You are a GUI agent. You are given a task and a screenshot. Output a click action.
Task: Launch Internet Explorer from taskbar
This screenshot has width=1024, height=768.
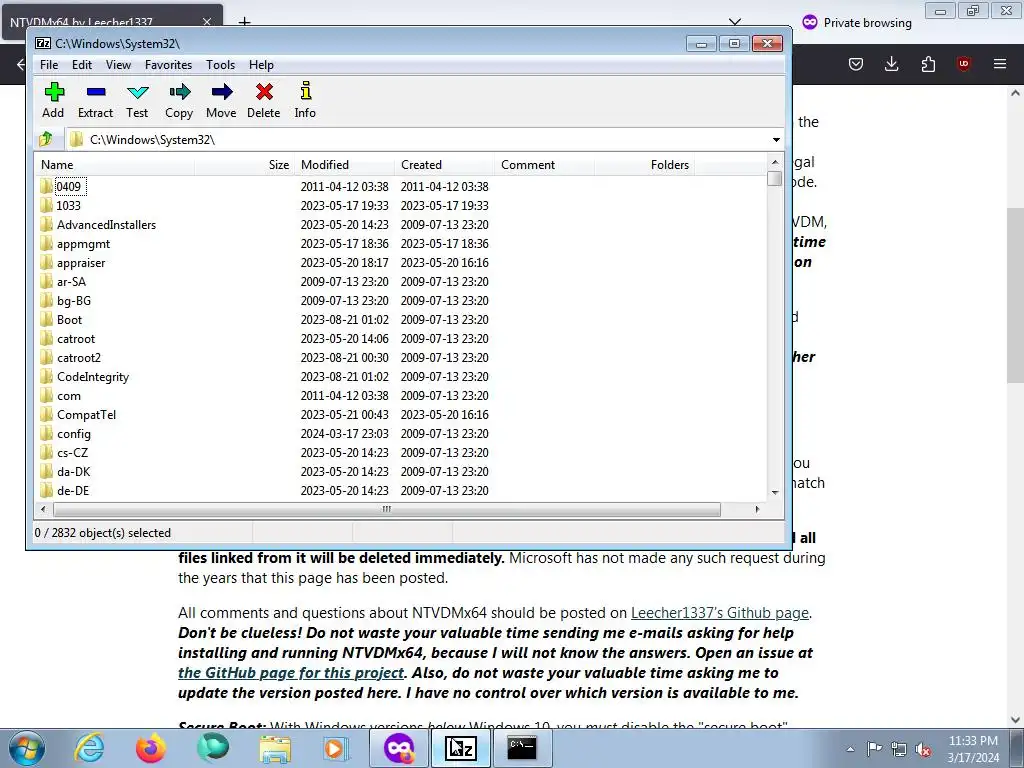[x=89, y=748]
